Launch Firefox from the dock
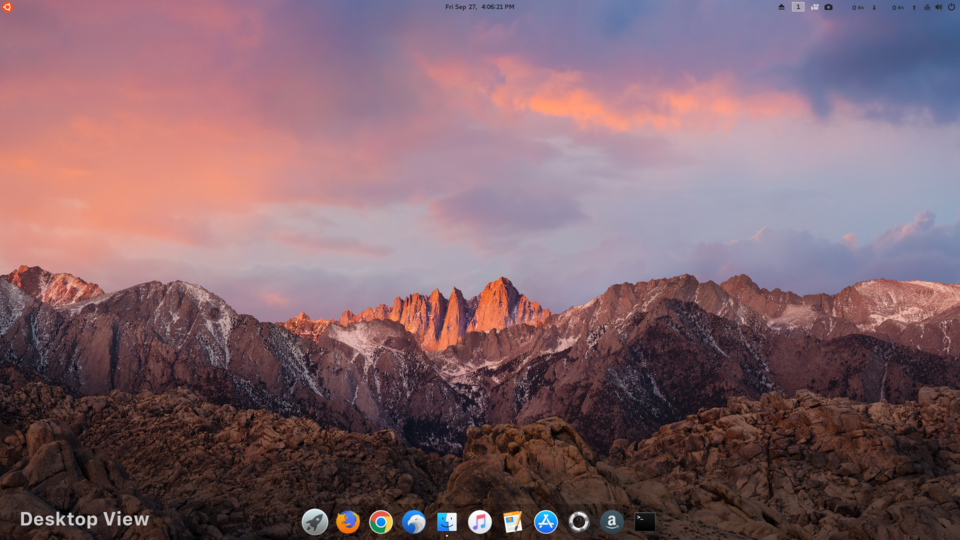 348,522
